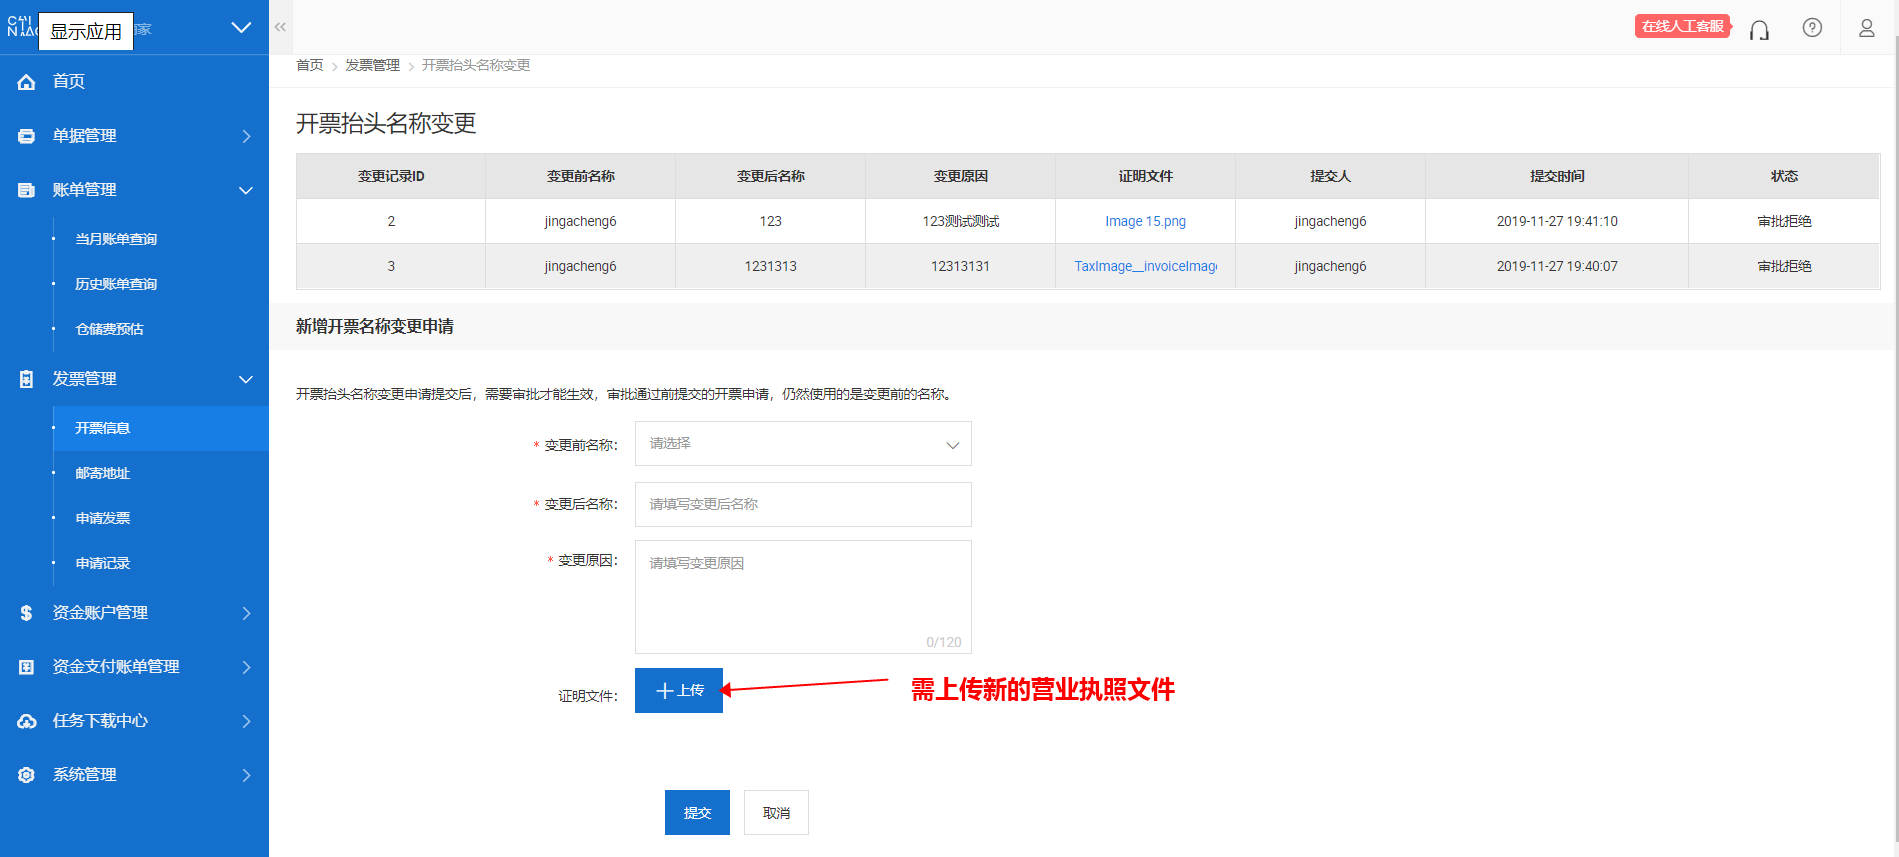Click the 证明文件 column header
Image resolution: width=1899 pixels, height=857 pixels.
[1145, 176]
